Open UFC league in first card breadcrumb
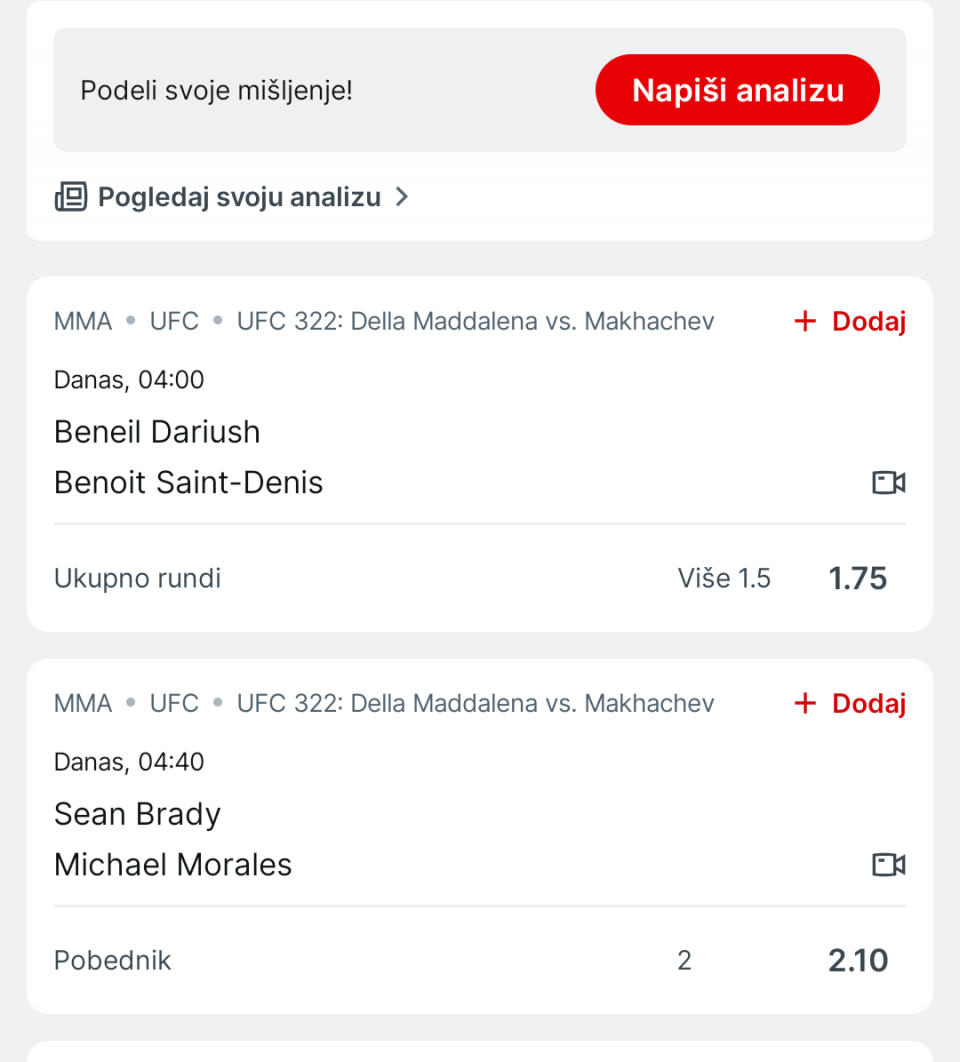The height and width of the screenshot is (1062, 960). pyautogui.click(x=174, y=322)
